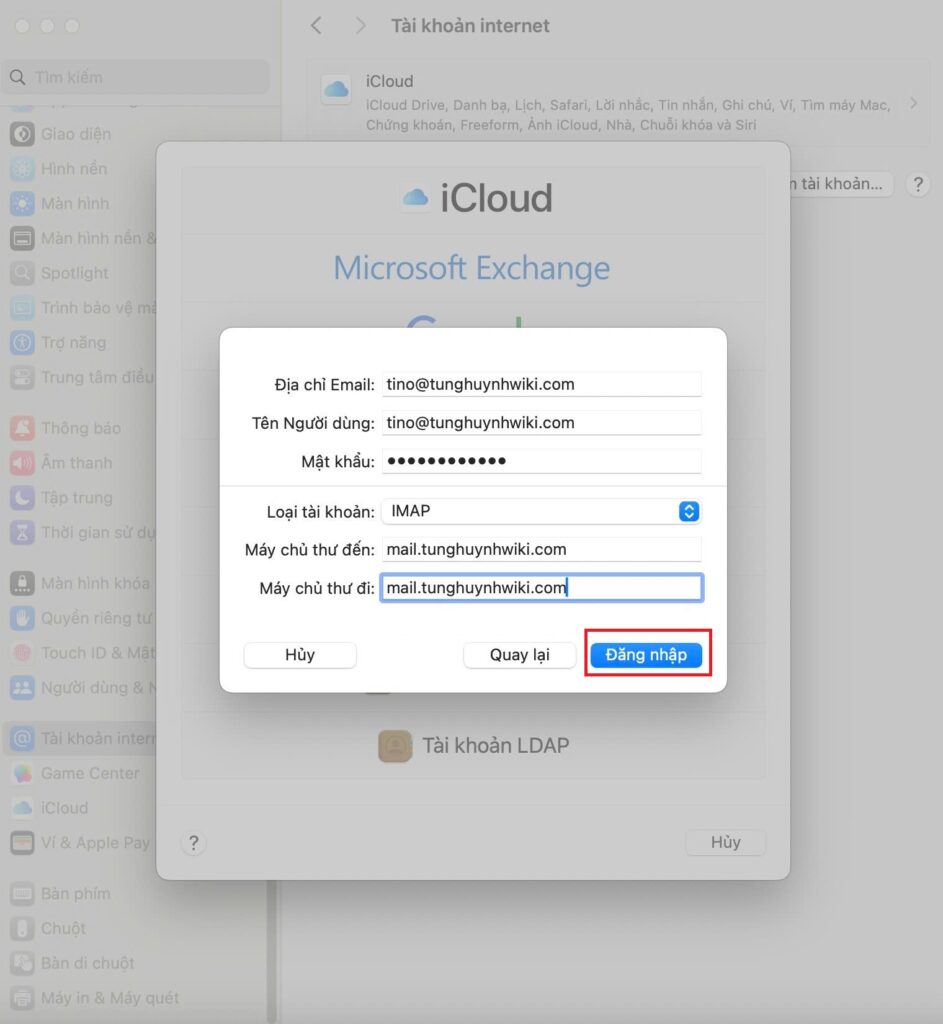This screenshot has height=1024, width=943.
Task: Click the Game Center sidebar icon
Action: [x=22, y=773]
